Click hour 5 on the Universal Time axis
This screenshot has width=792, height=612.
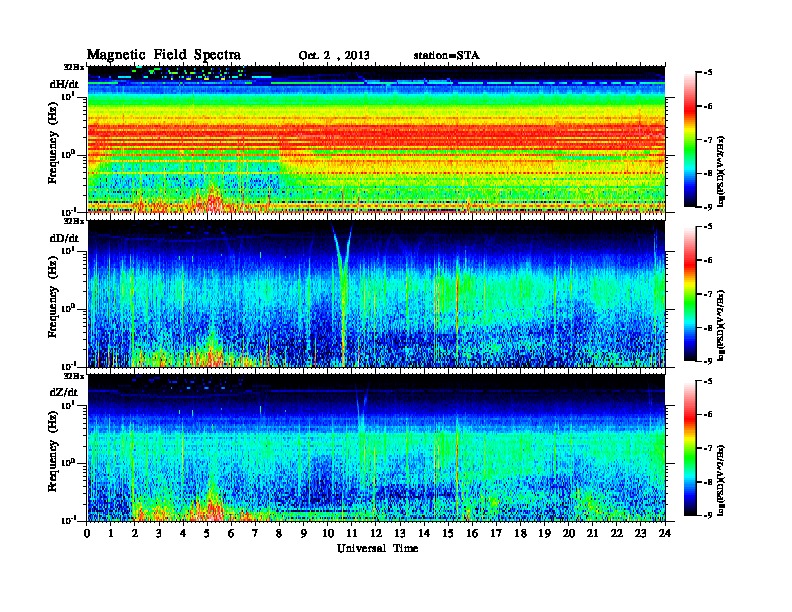pos(207,533)
